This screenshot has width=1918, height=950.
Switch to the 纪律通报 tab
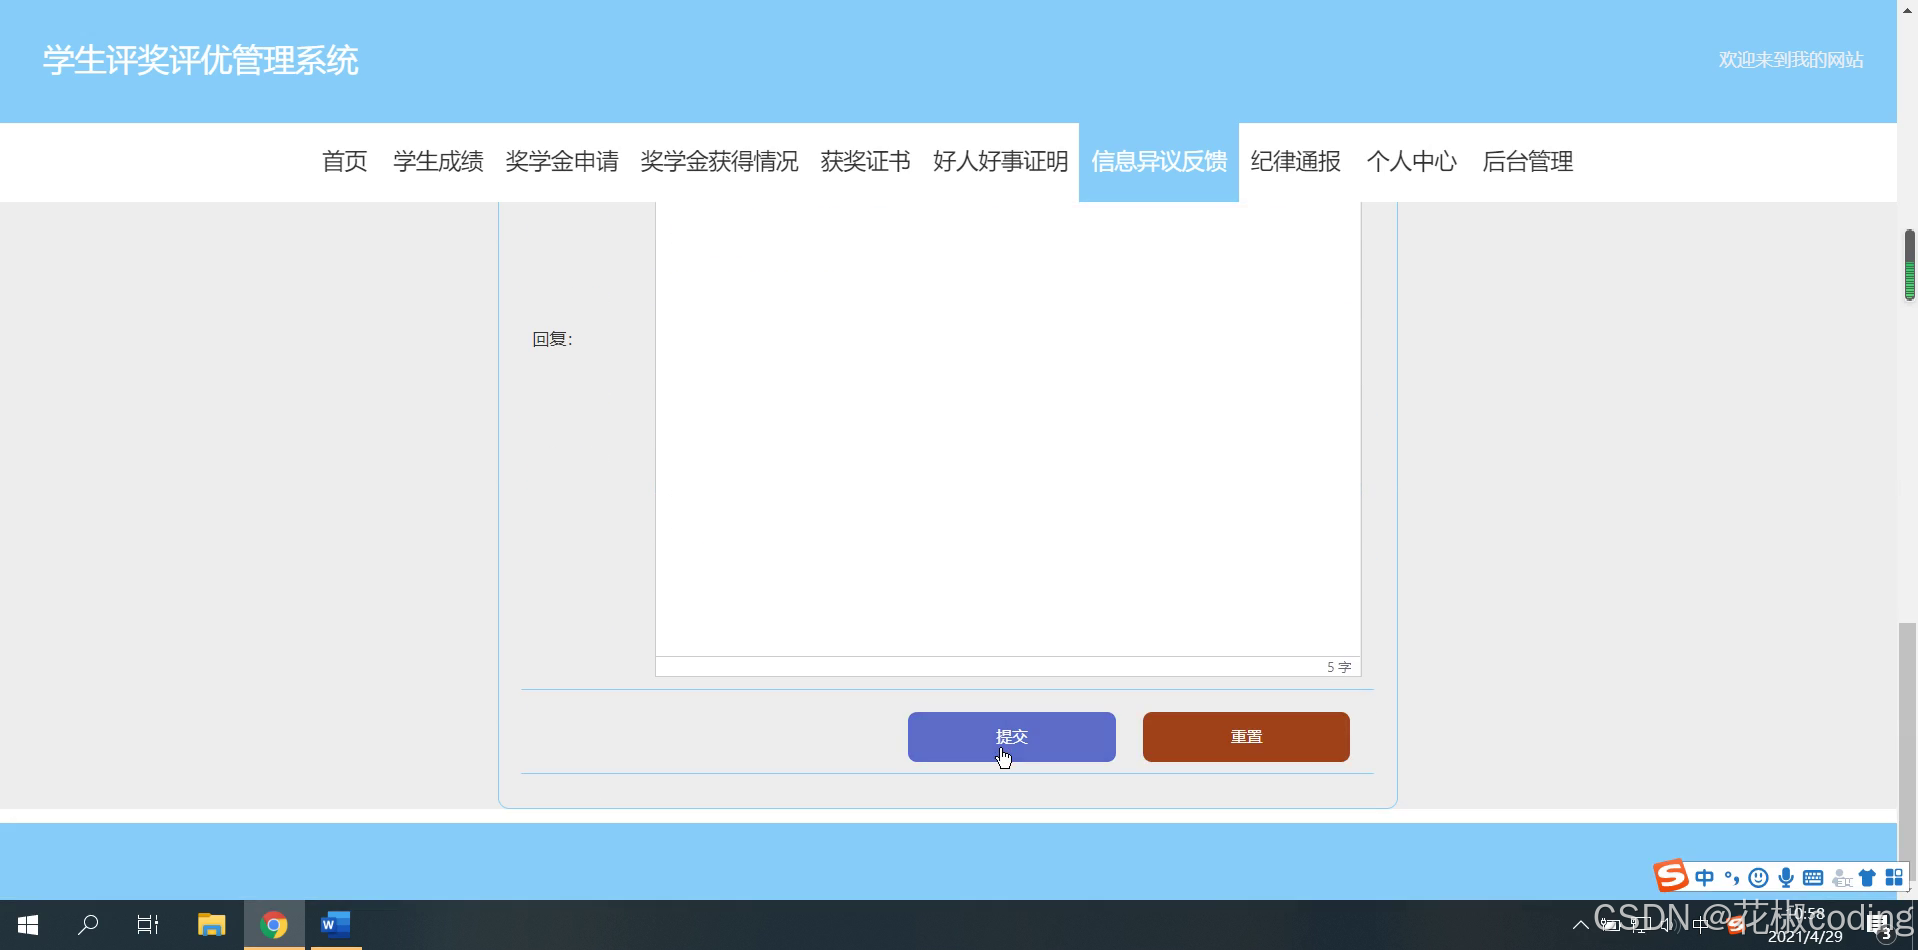tap(1294, 161)
